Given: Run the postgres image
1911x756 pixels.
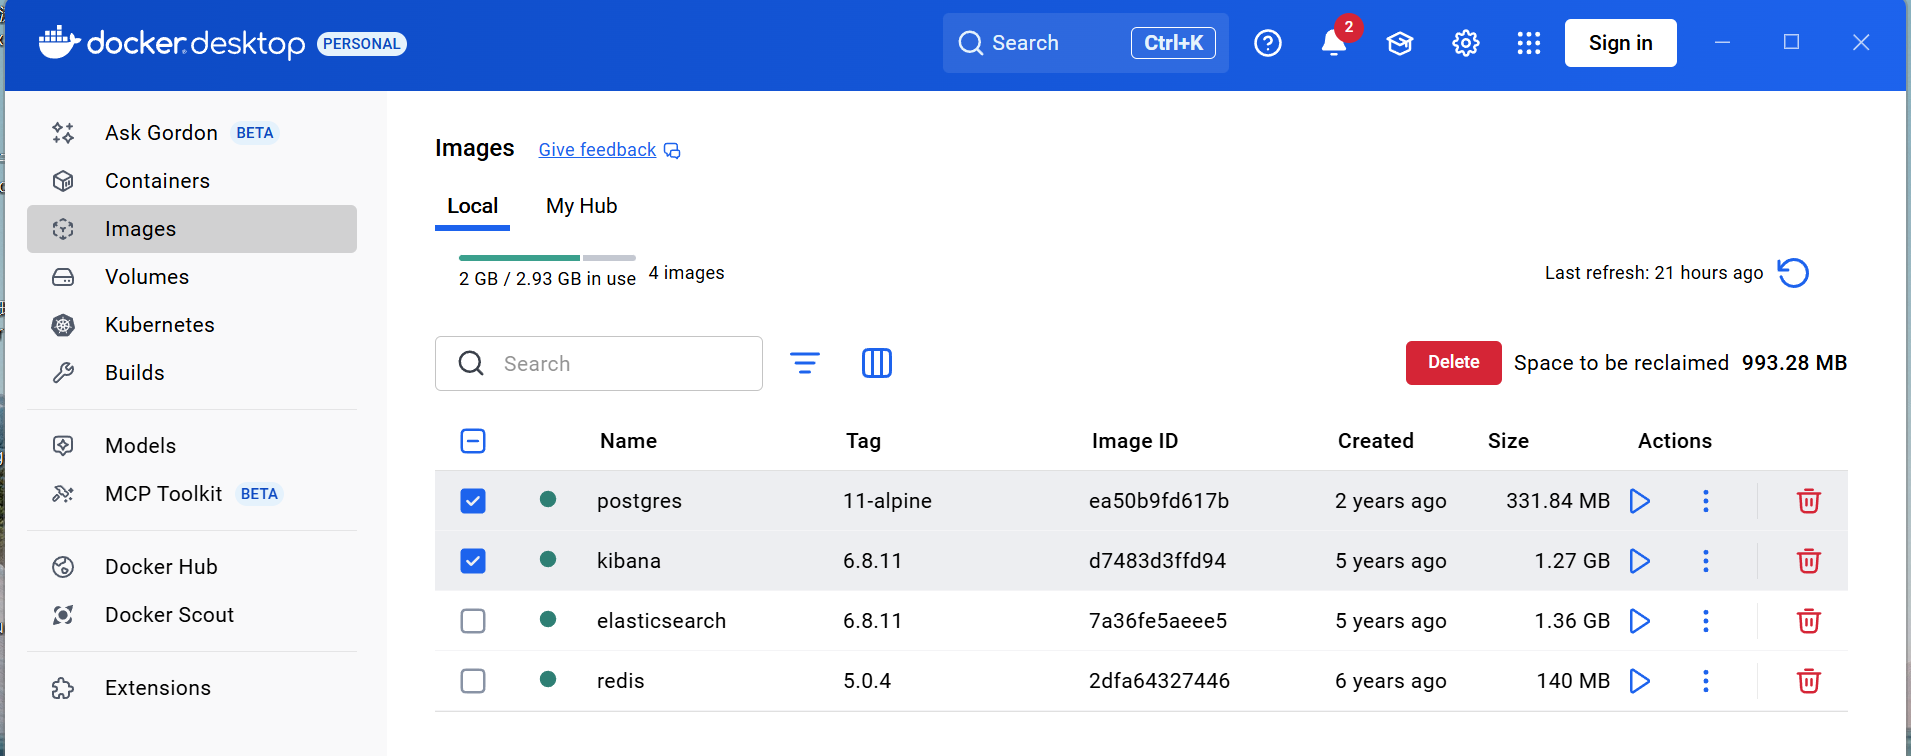Looking at the screenshot, I should coord(1640,501).
